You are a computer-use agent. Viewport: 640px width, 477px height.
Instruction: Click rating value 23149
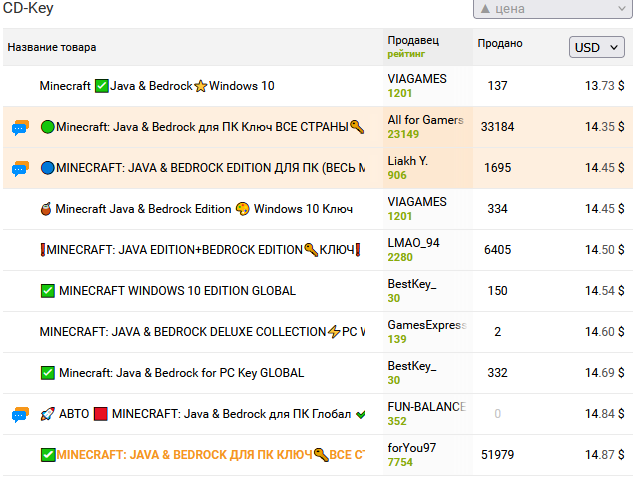tap(403, 134)
